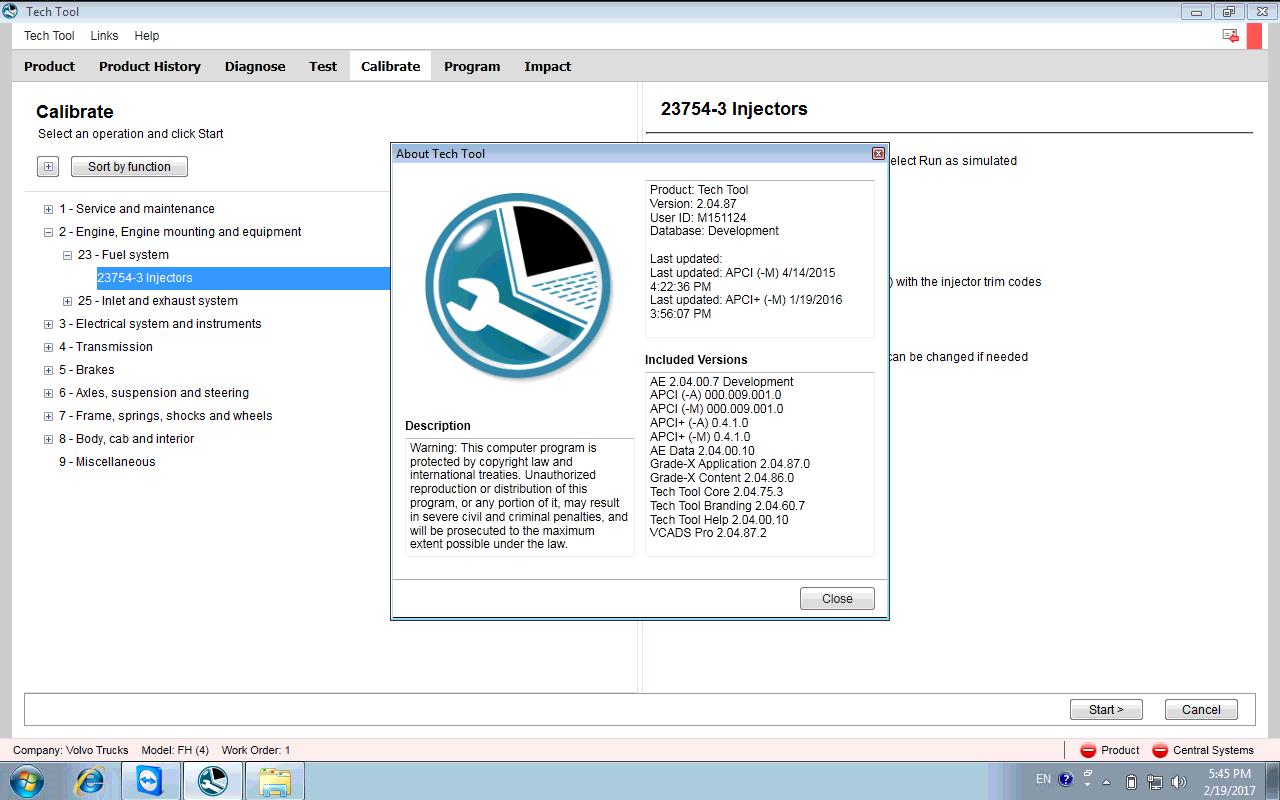The width and height of the screenshot is (1280, 800).
Task: Expand 6 - Axles, suspension and steering
Action: click(x=48, y=393)
